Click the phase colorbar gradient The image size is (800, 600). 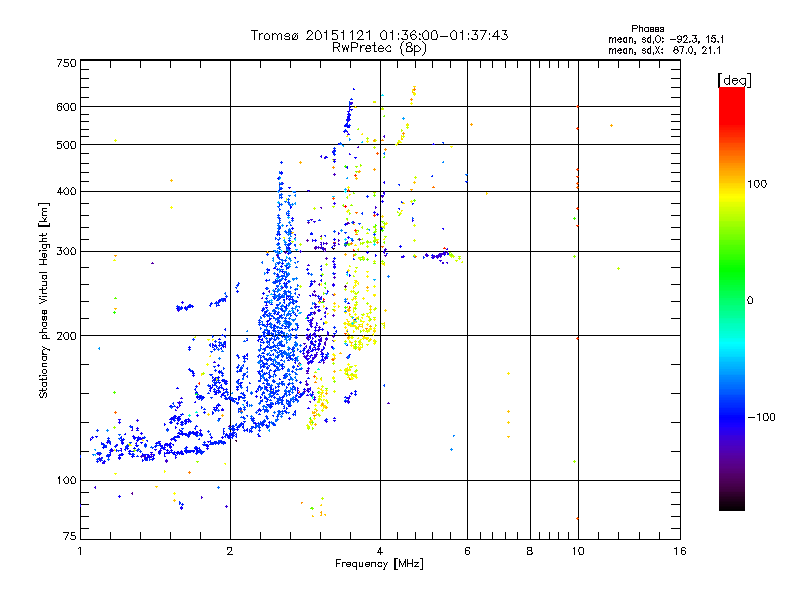click(732, 298)
